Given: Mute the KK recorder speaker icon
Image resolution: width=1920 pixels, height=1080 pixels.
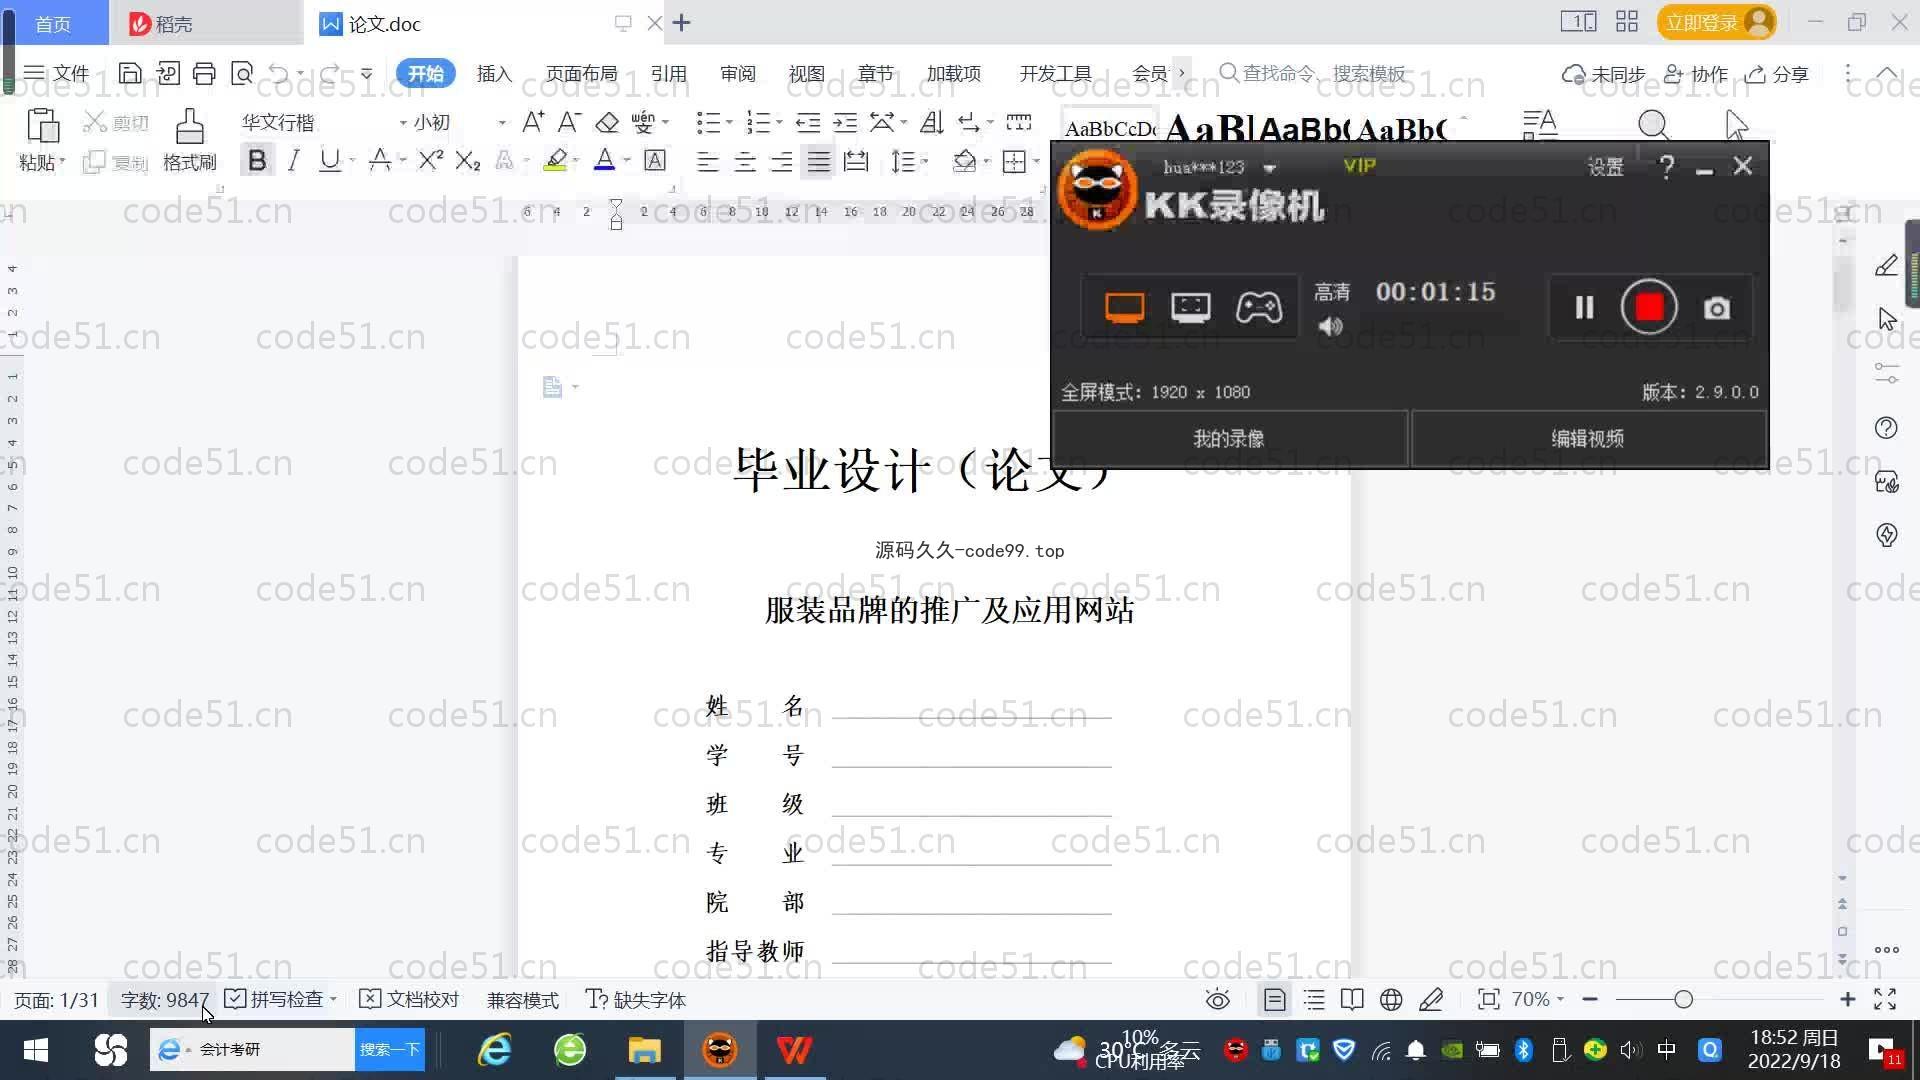Looking at the screenshot, I should (x=1330, y=326).
